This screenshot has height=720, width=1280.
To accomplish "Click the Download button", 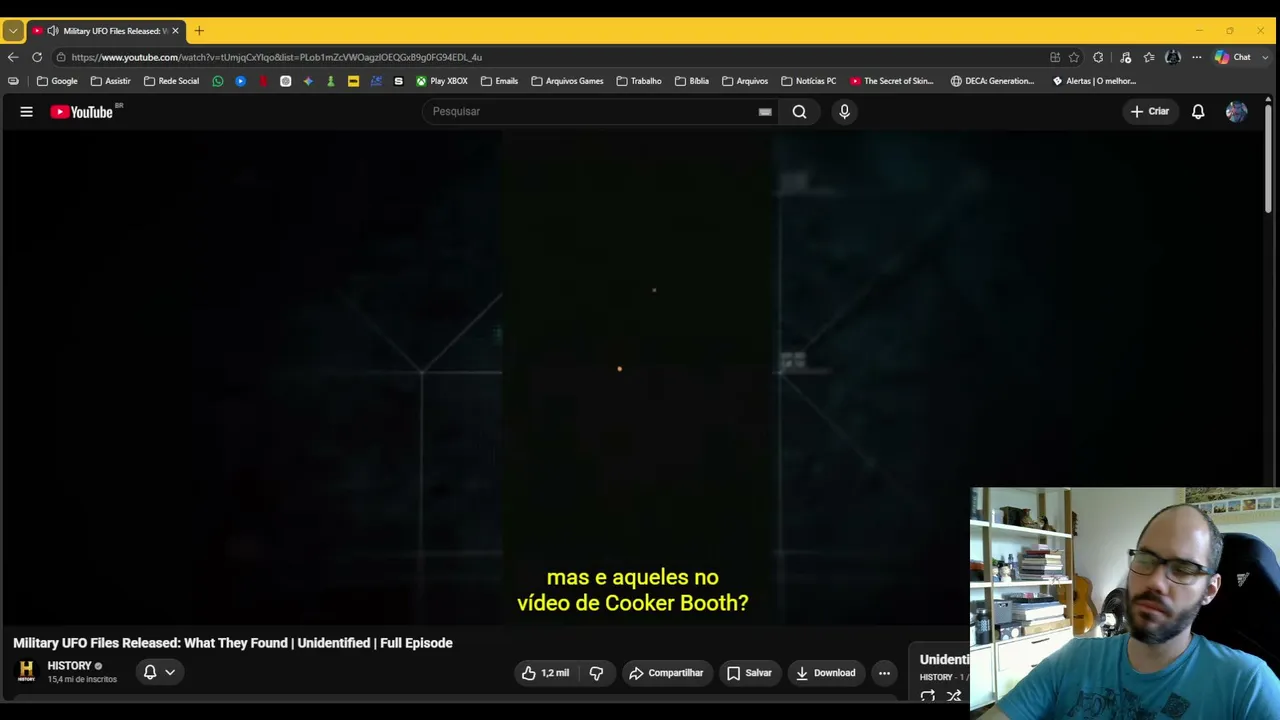I will 825,673.
